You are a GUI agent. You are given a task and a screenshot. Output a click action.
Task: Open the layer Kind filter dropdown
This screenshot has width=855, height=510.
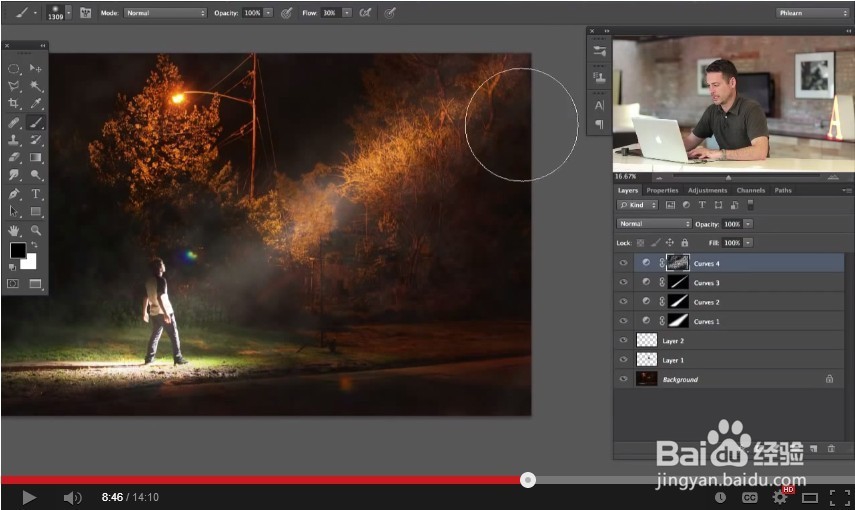click(x=638, y=205)
